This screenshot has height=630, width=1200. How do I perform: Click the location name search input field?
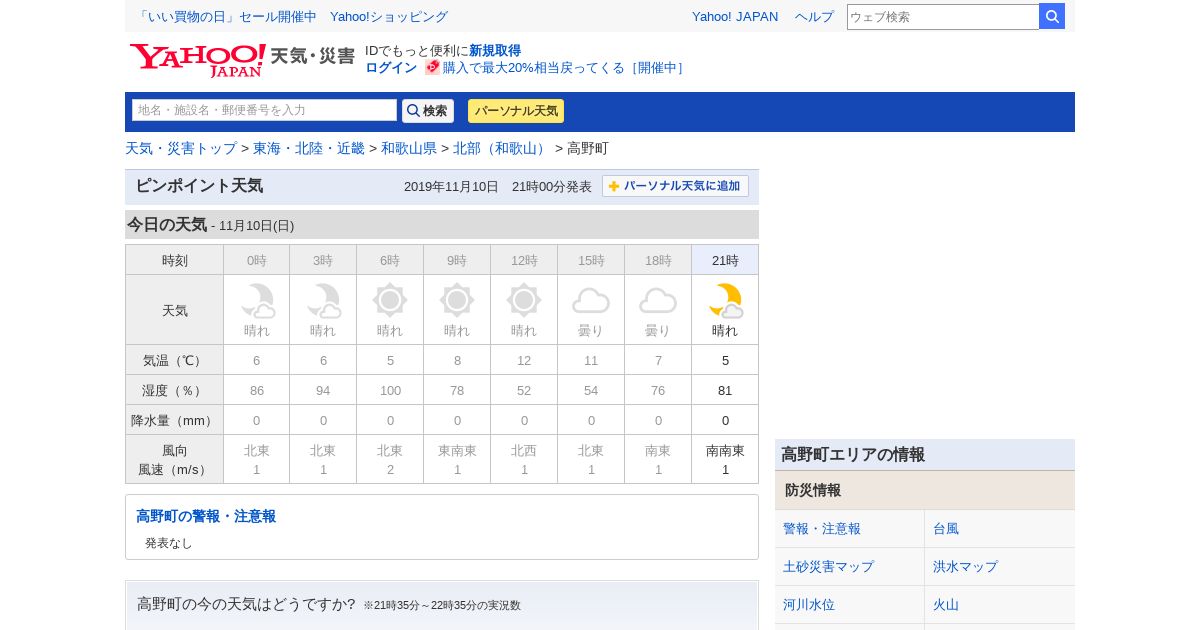tap(264, 110)
